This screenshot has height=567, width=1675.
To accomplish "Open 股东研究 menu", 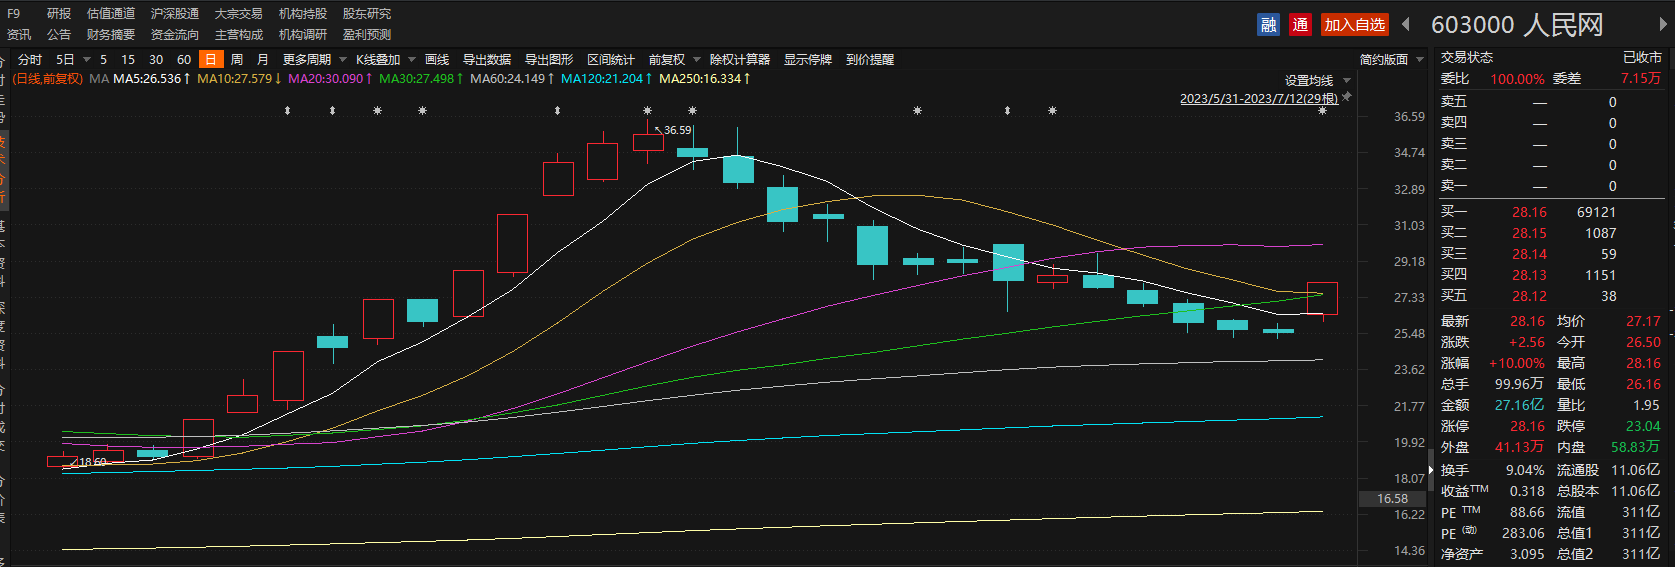I will [367, 14].
